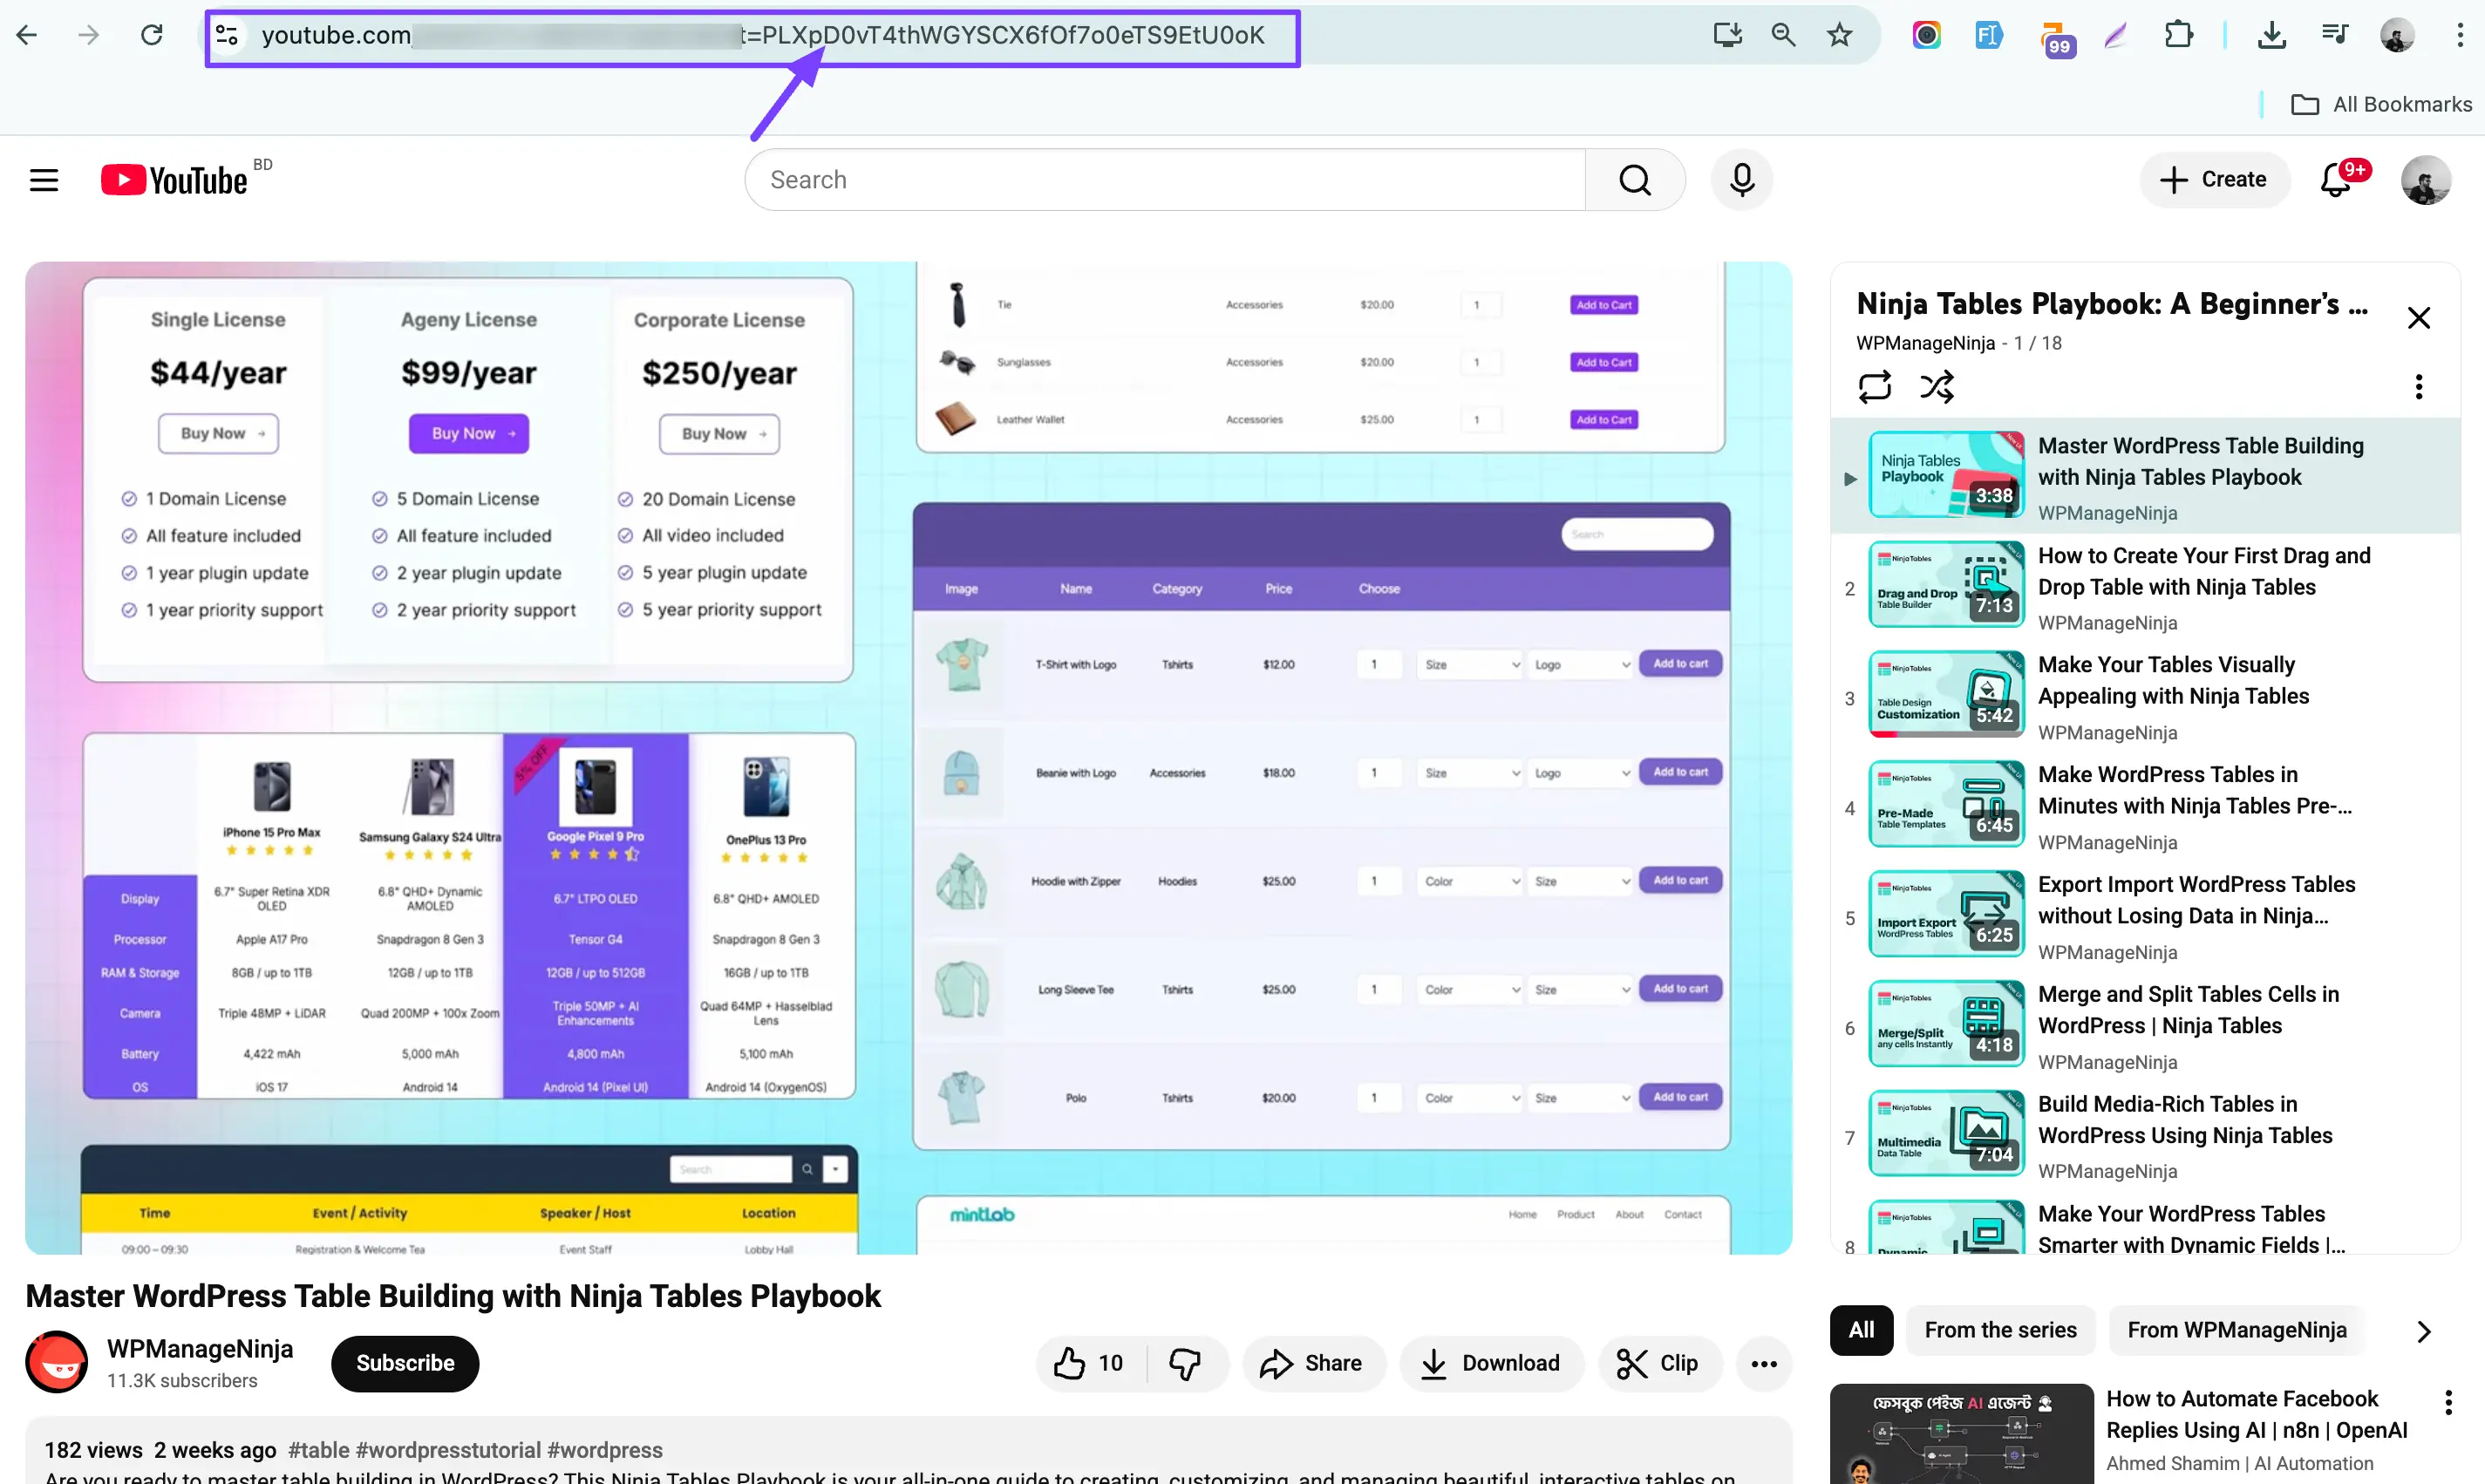Viewport: 2485px width, 1484px height.
Task: Open playlist three-dot options menu
Action: tap(2418, 386)
